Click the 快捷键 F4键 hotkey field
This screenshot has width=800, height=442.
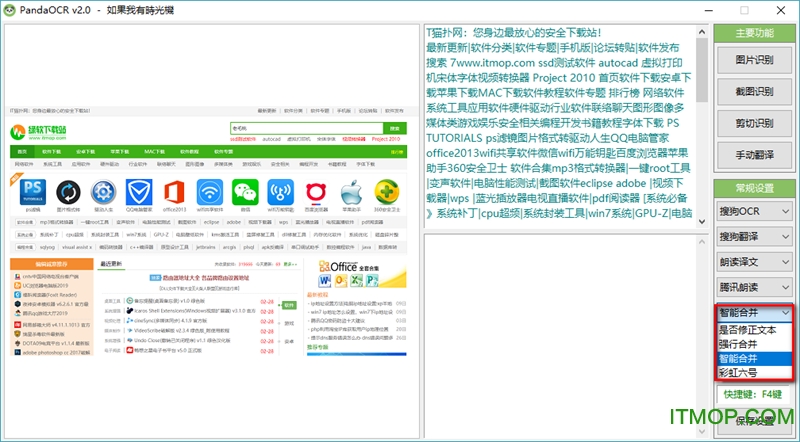tap(754, 395)
